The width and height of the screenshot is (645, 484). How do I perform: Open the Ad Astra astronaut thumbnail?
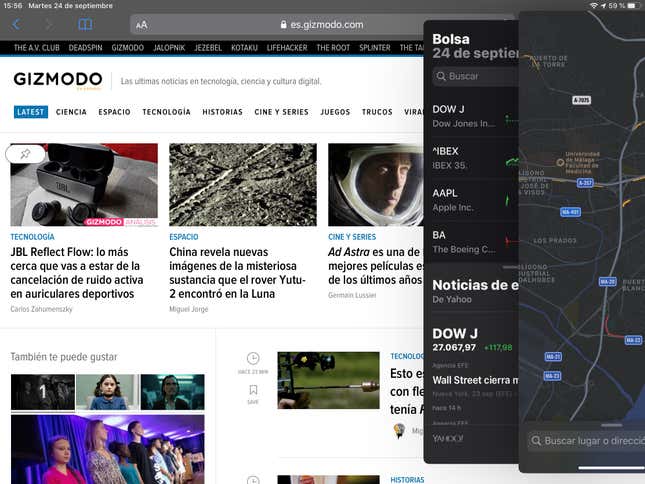(x=376, y=185)
